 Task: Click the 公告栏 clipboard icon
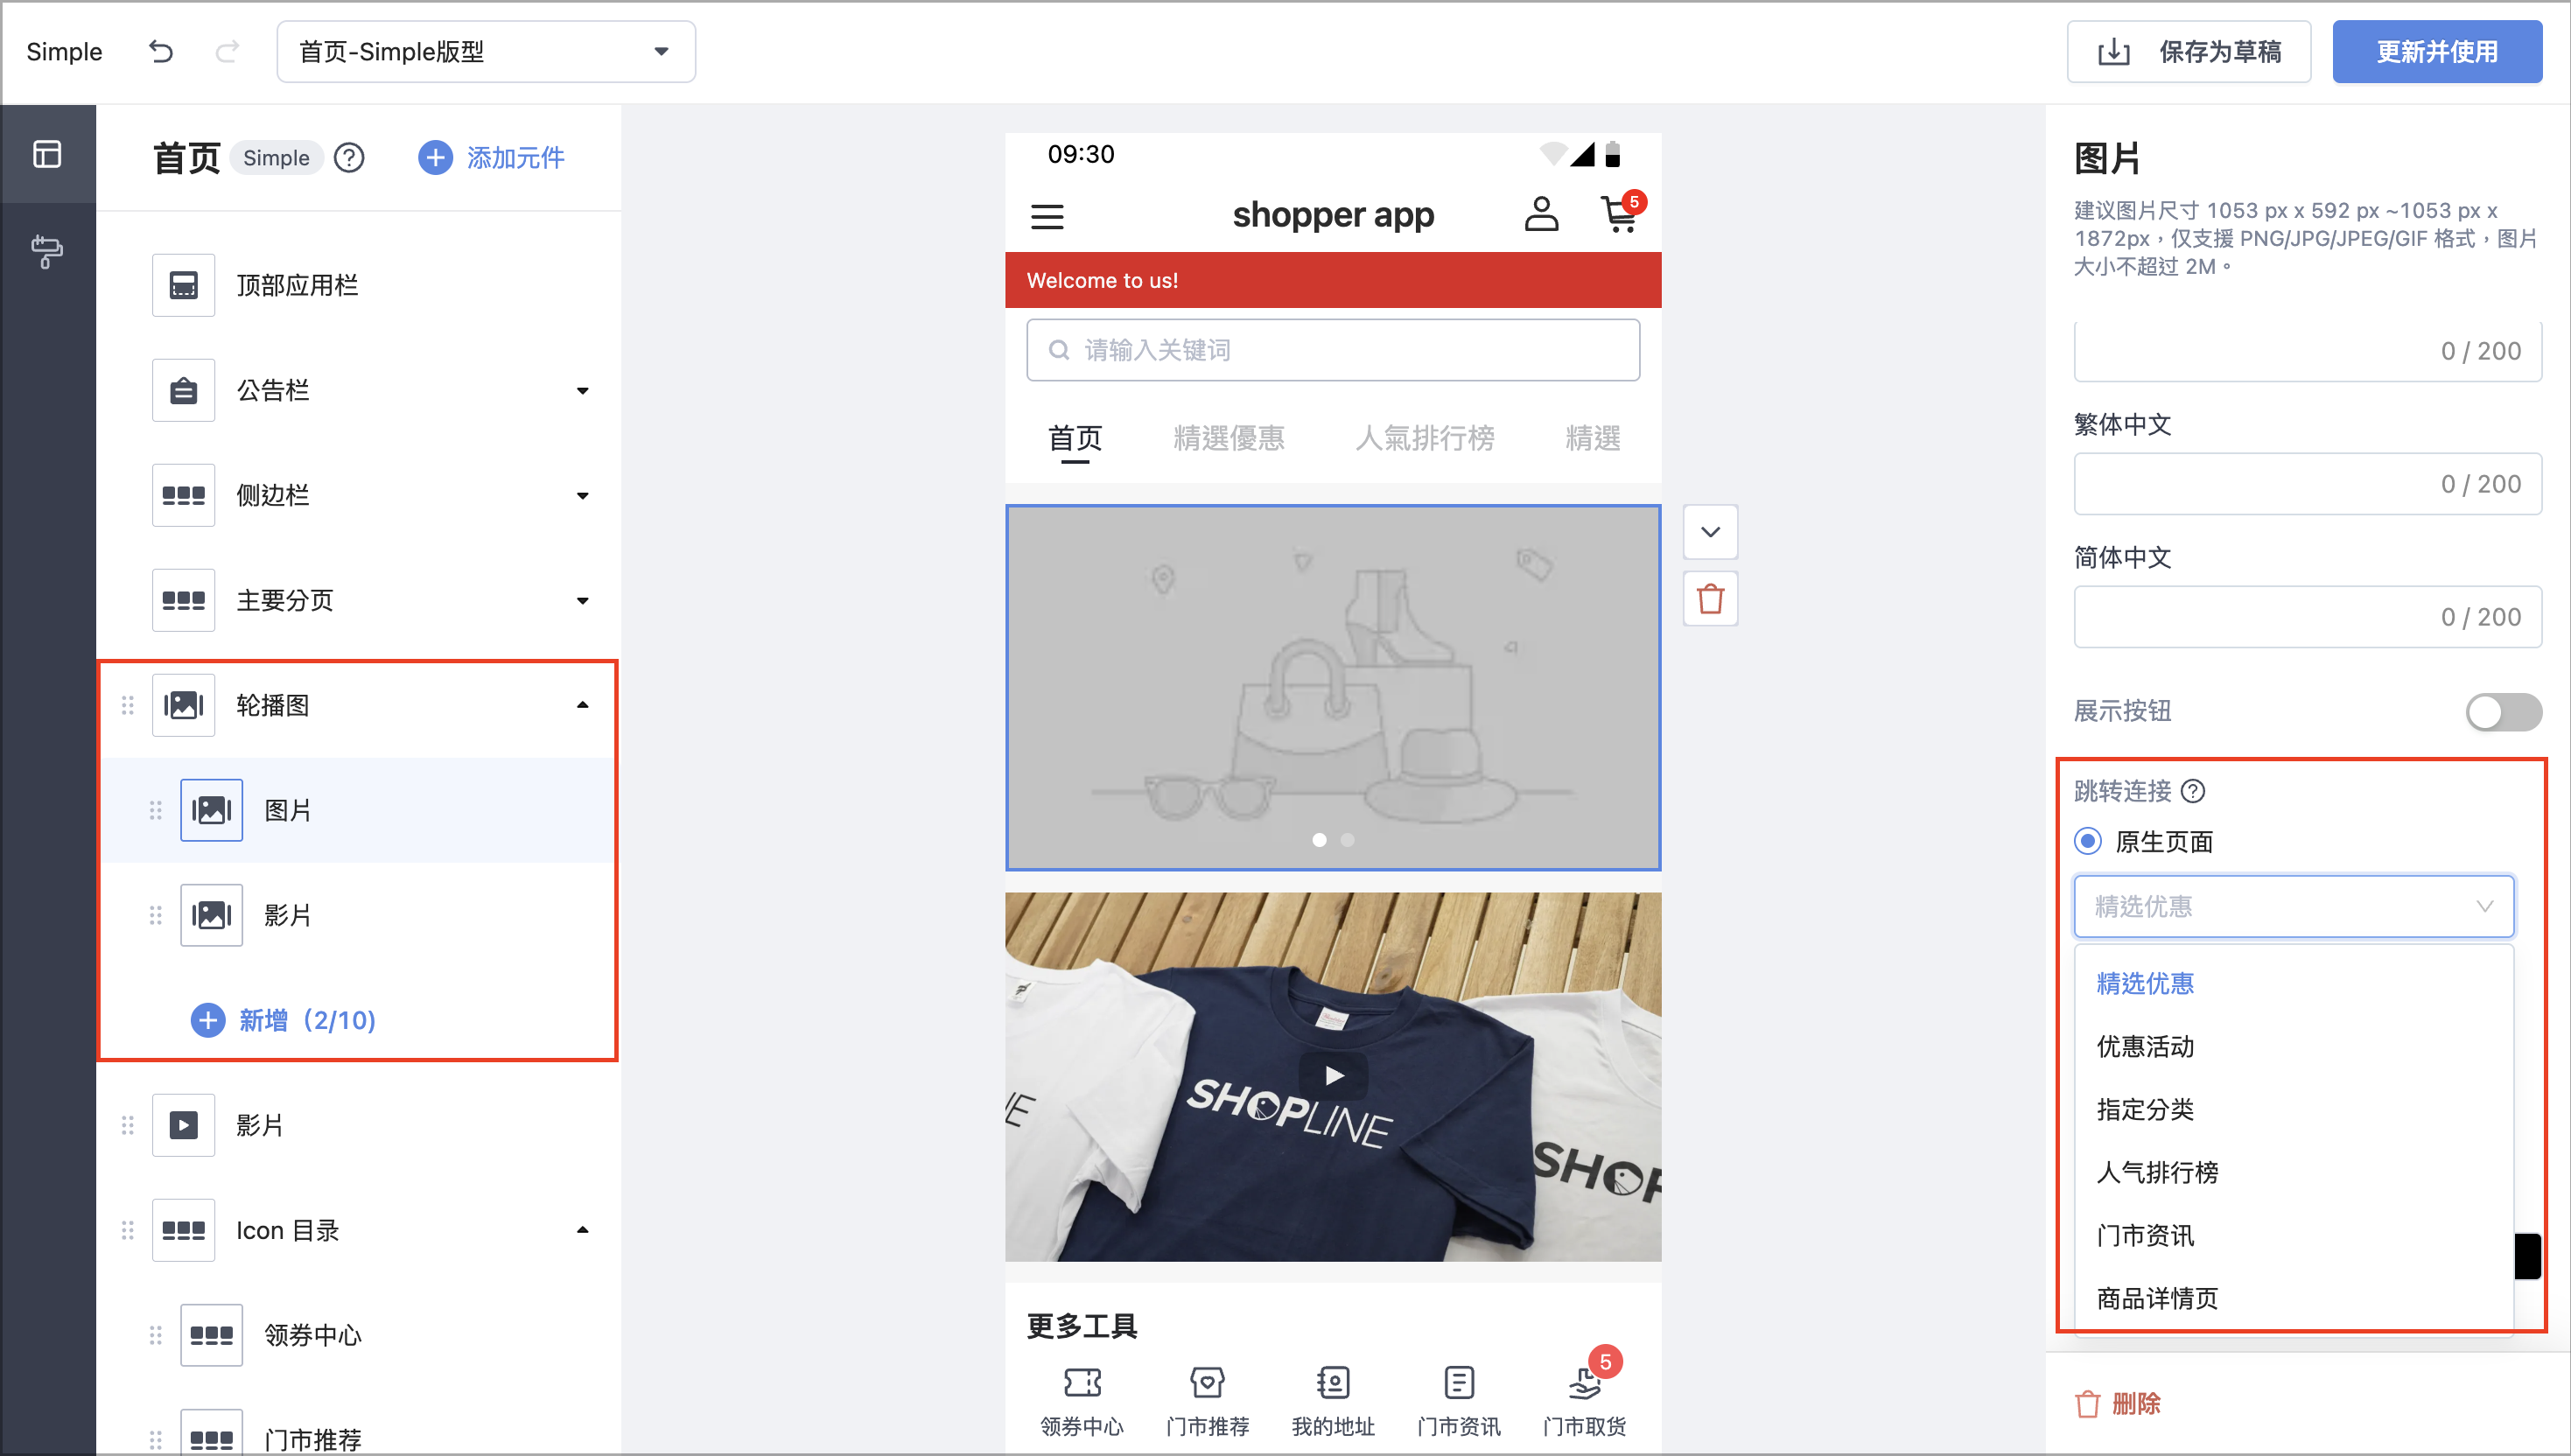[183, 390]
